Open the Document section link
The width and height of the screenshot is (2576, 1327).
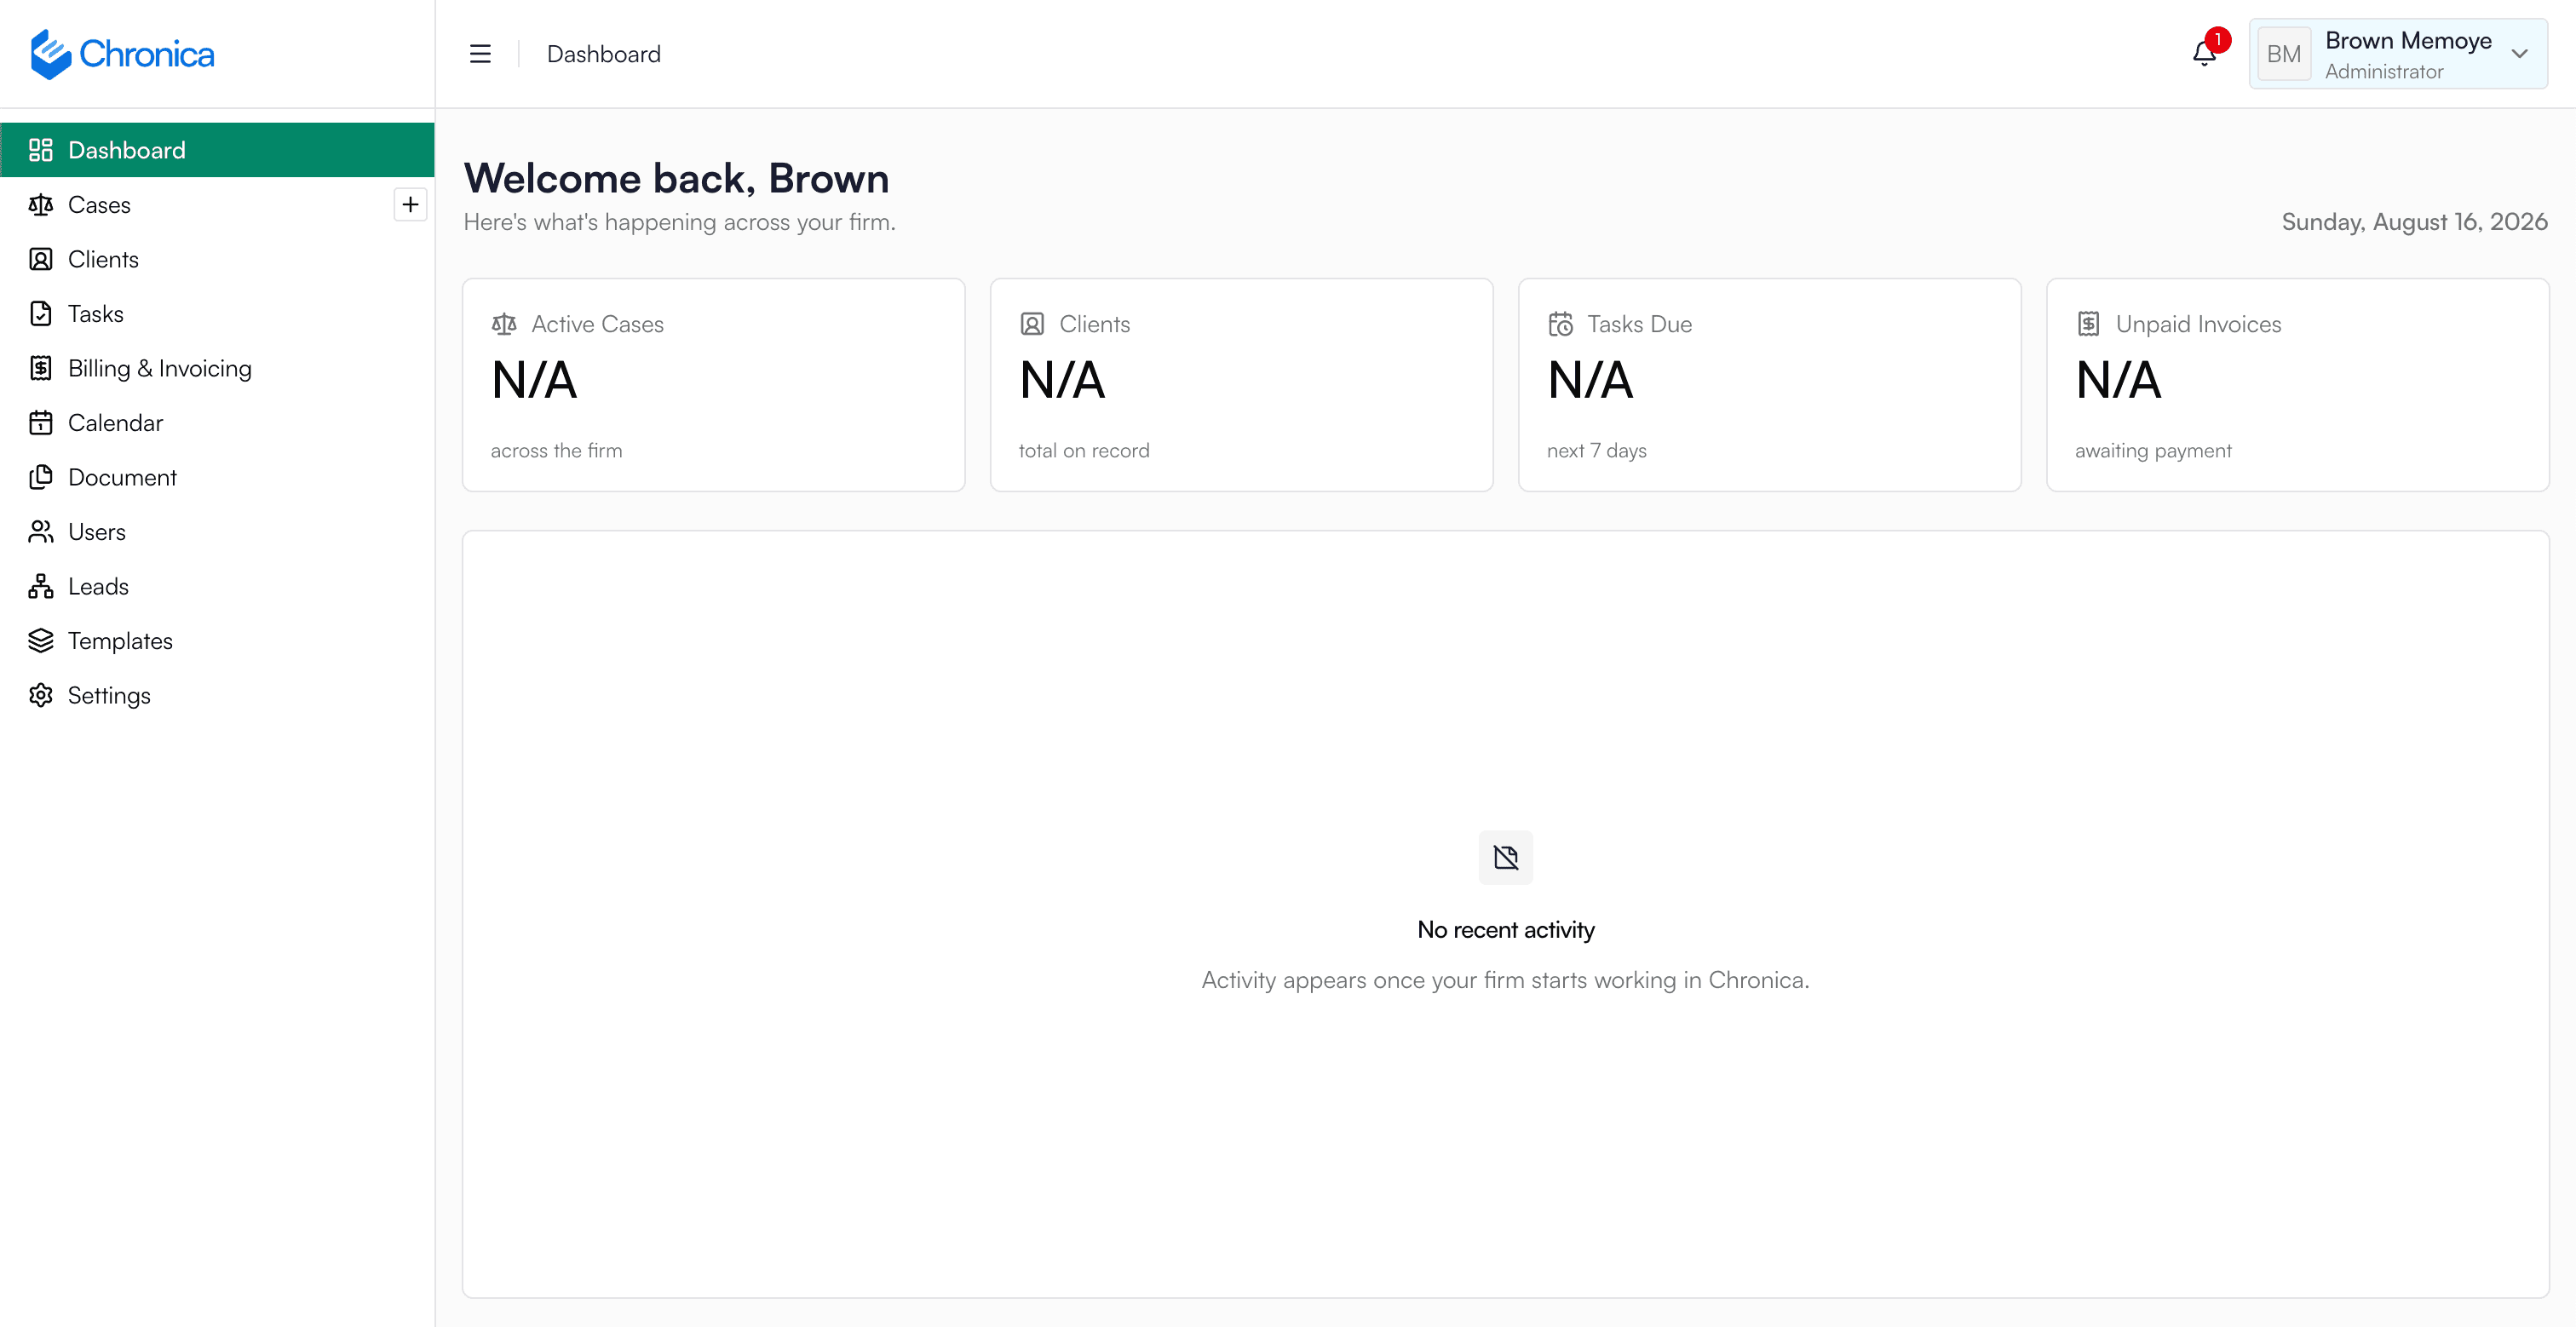tap(217, 477)
